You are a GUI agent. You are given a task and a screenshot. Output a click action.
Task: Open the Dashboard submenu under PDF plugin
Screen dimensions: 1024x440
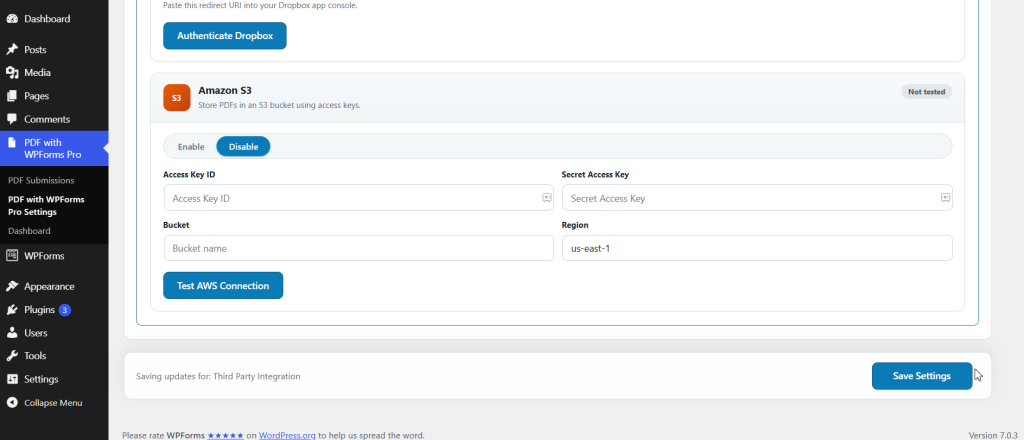click(29, 231)
